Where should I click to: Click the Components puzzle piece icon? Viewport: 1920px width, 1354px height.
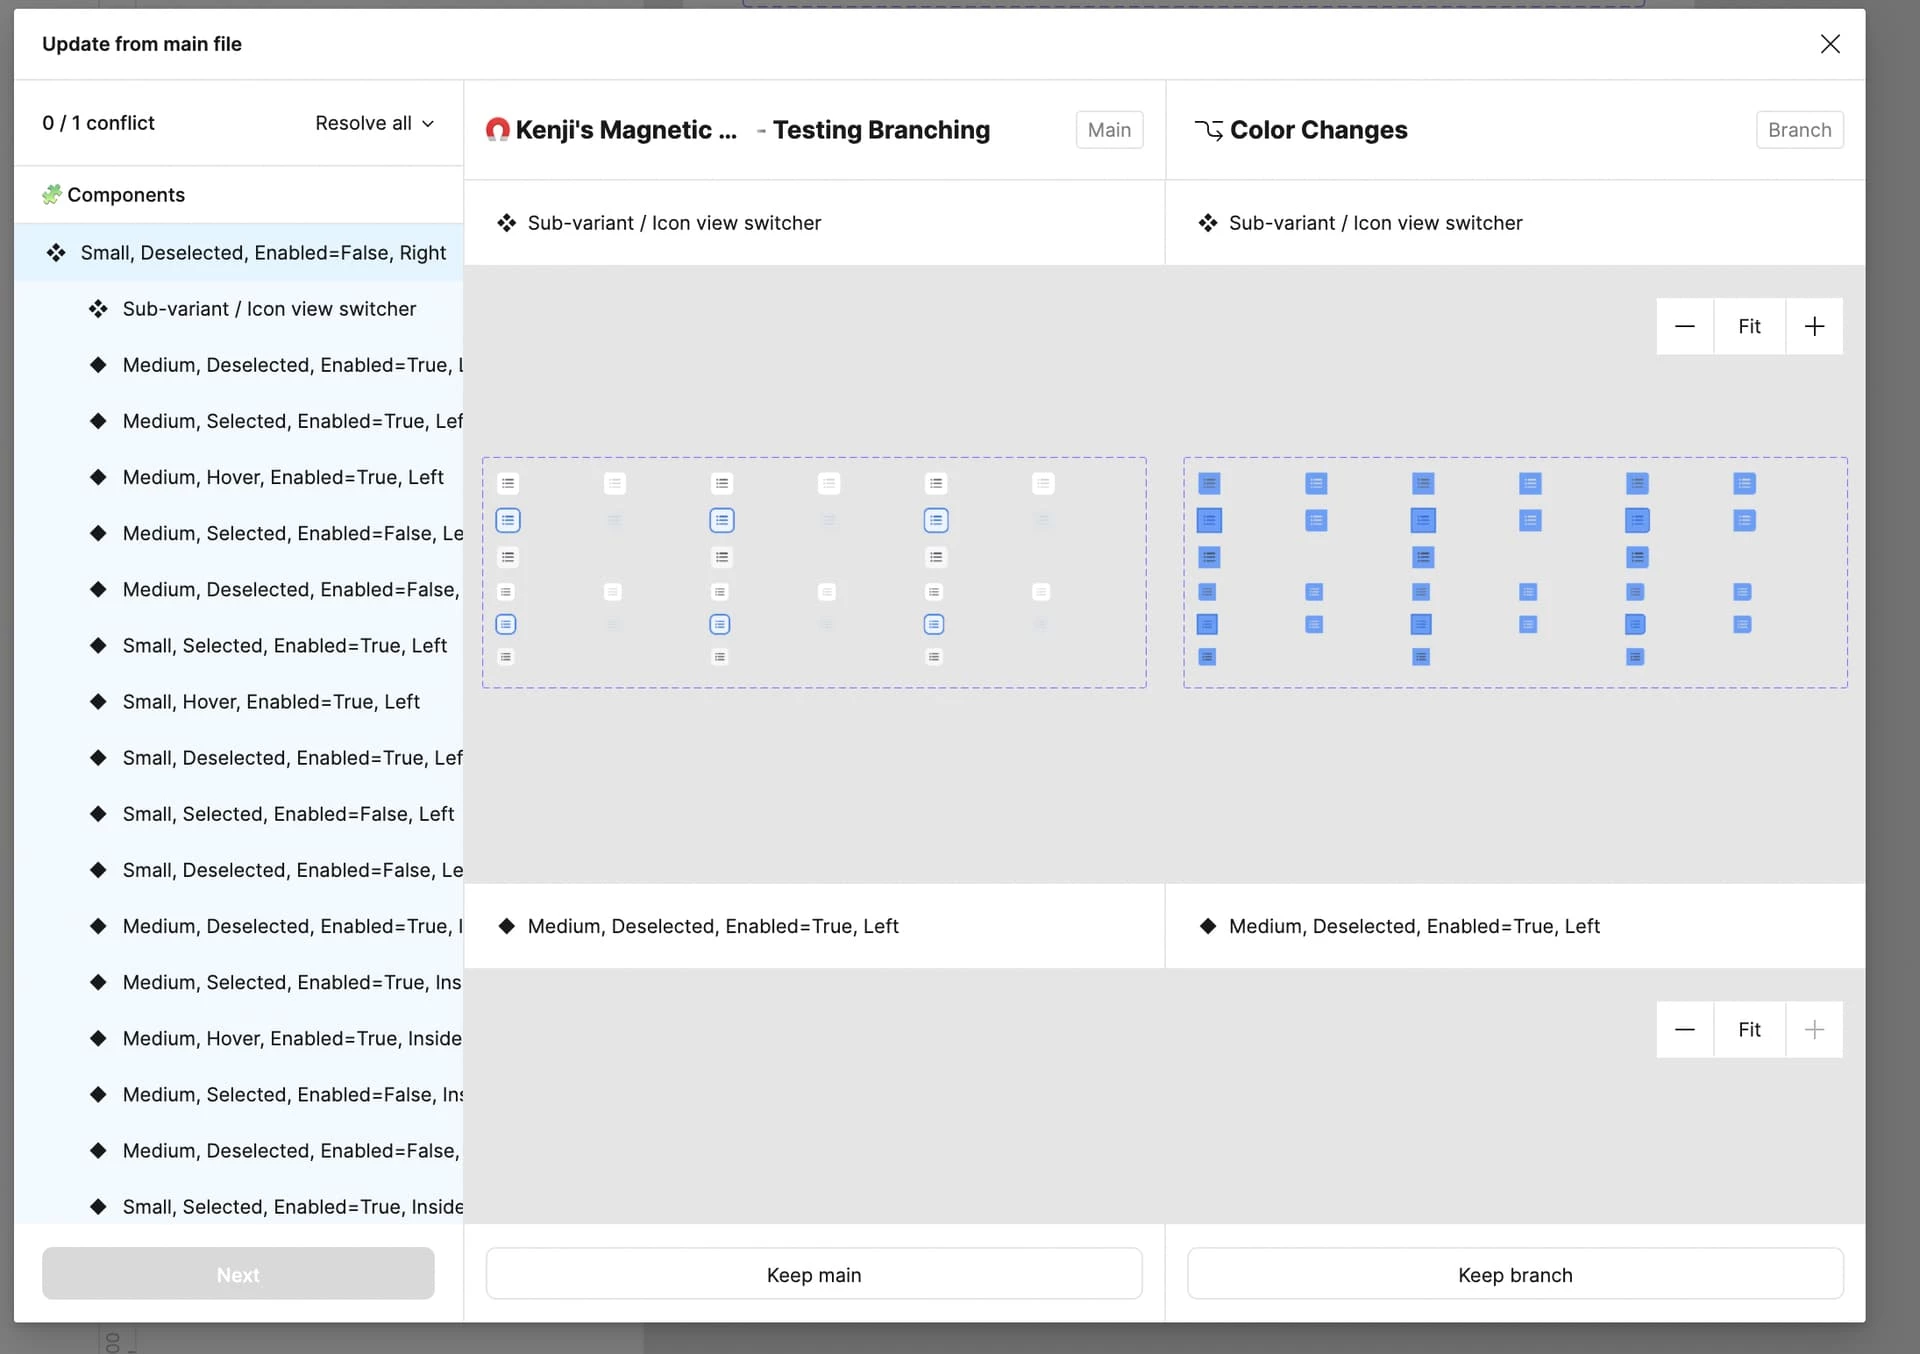tap(52, 194)
